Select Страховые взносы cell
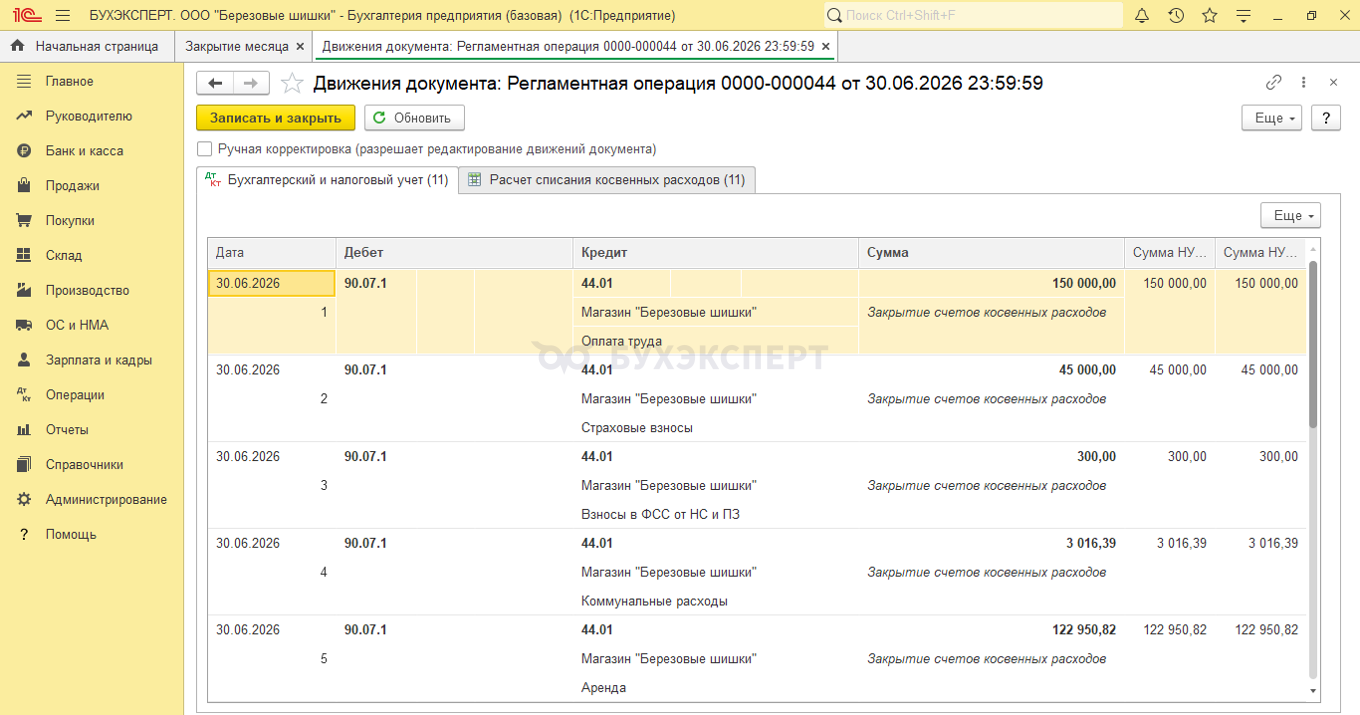This screenshot has width=1360, height=715. pyautogui.click(x=716, y=428)
